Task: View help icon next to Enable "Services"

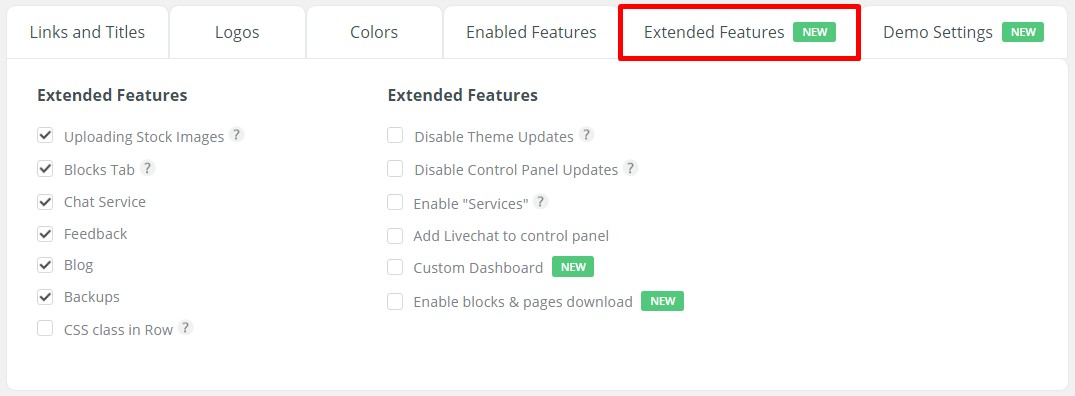Action: [541, 201]
